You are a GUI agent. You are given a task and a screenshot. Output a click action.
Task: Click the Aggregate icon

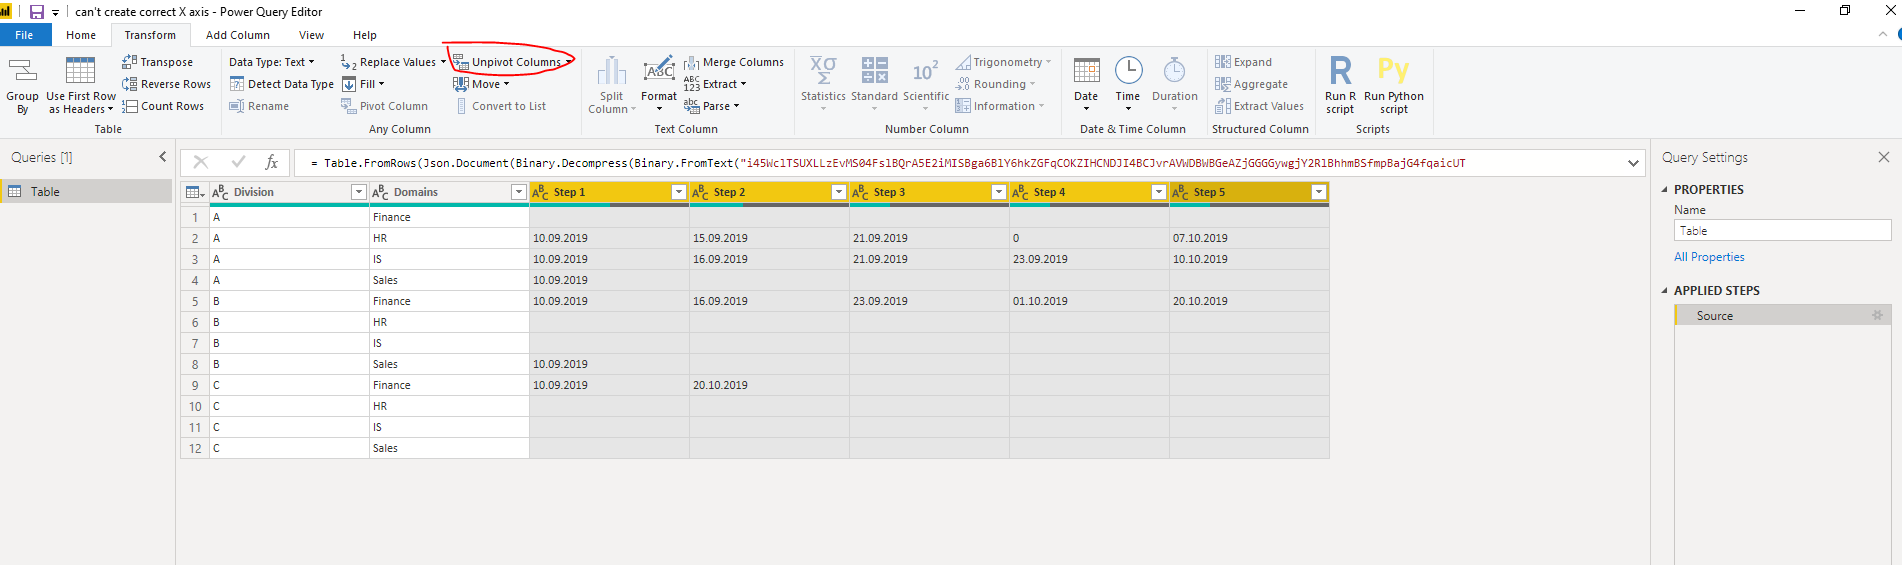(x=1222, y=84)
